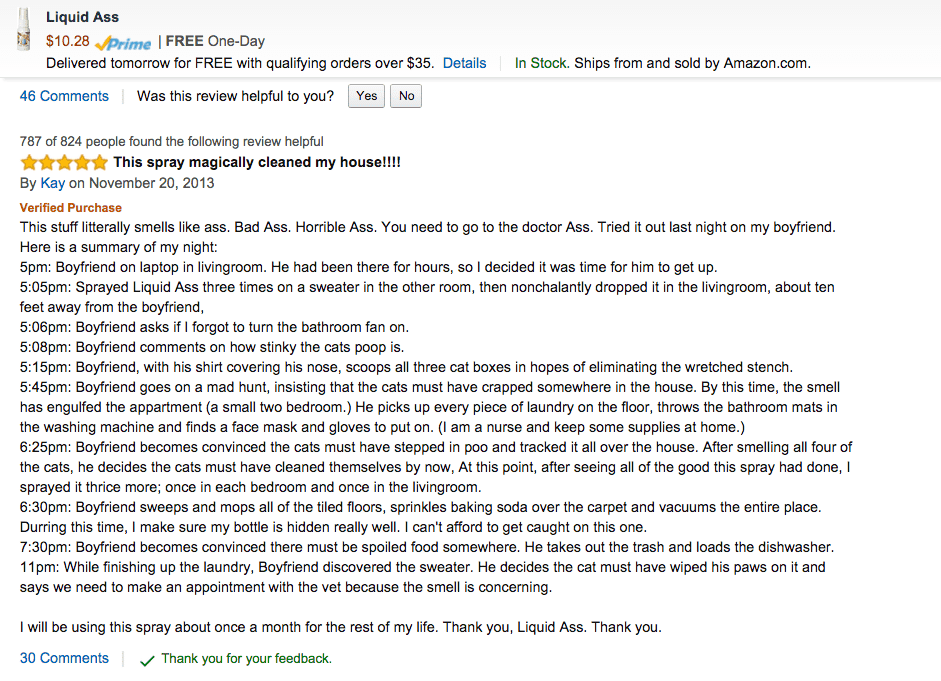The height and width of the screenshot is (681, 941).
Task: Open the Details link for free delivery
Action: tap(464, 63)
